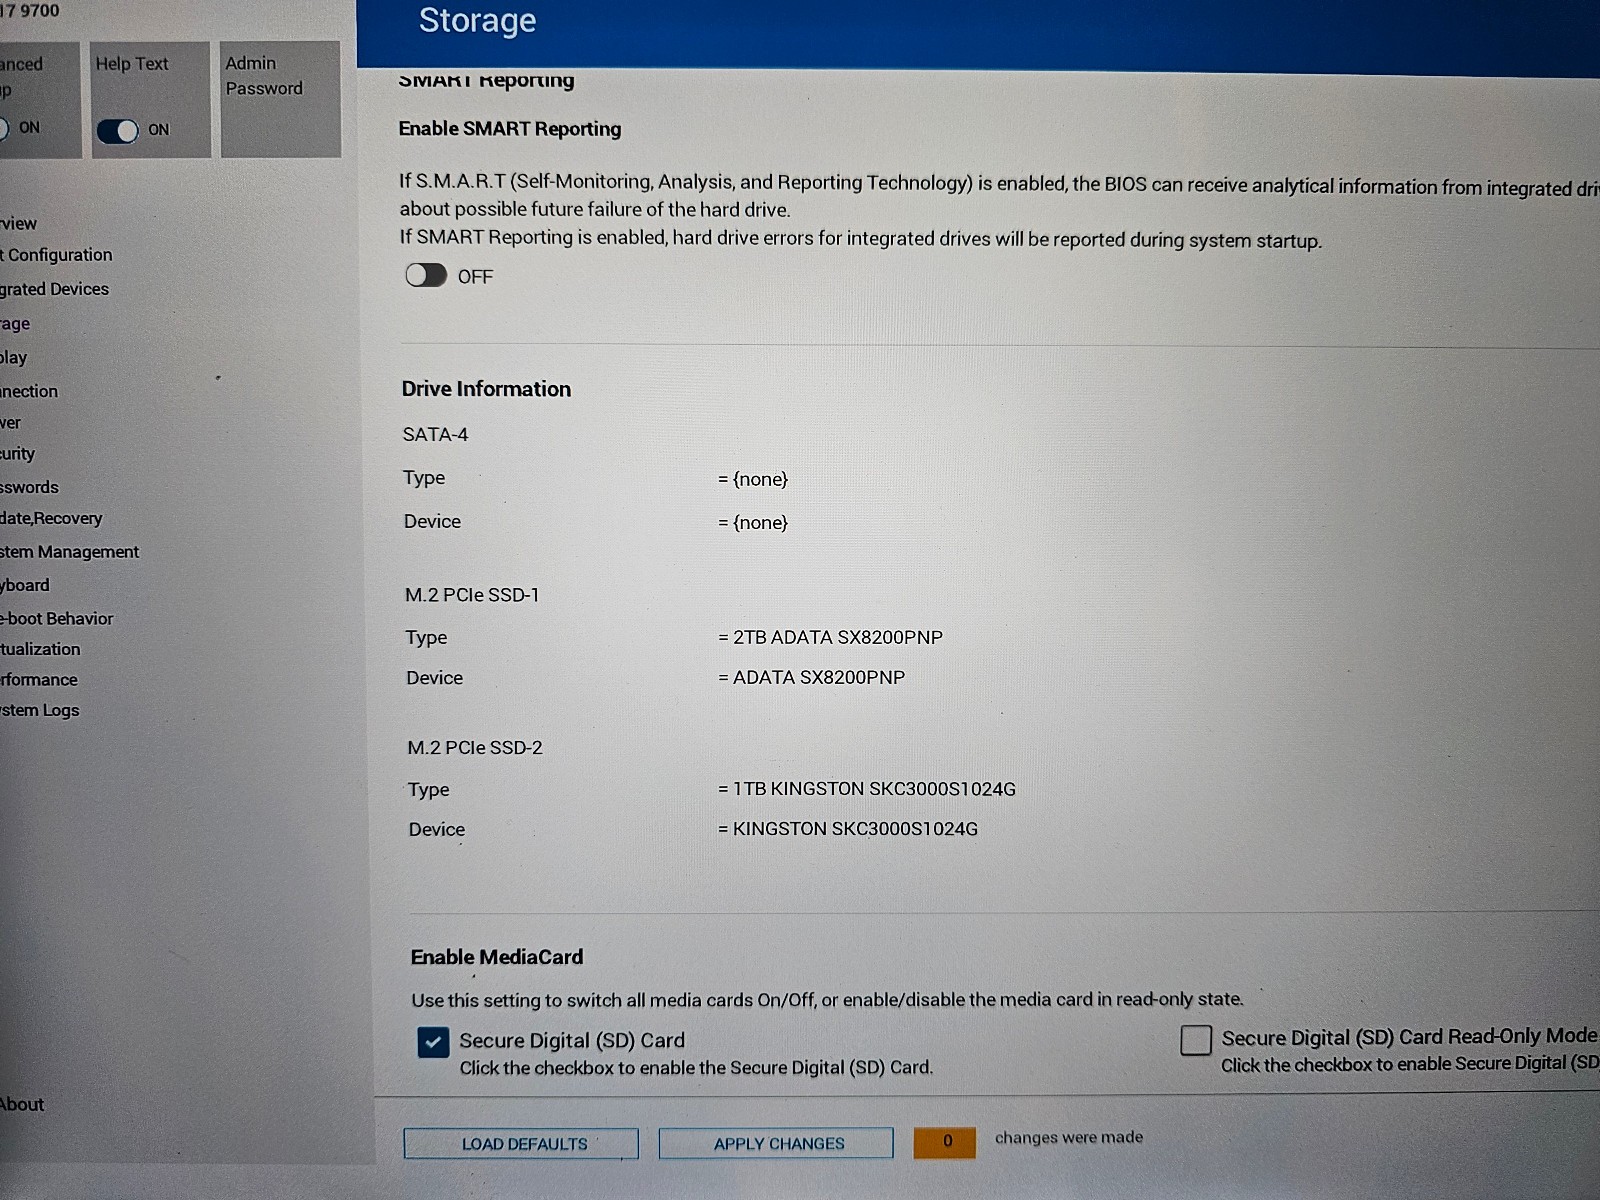This screenshot has width=1600, height=1200.
Task: Open the System Logs menu item
Action: coord(40,710)
